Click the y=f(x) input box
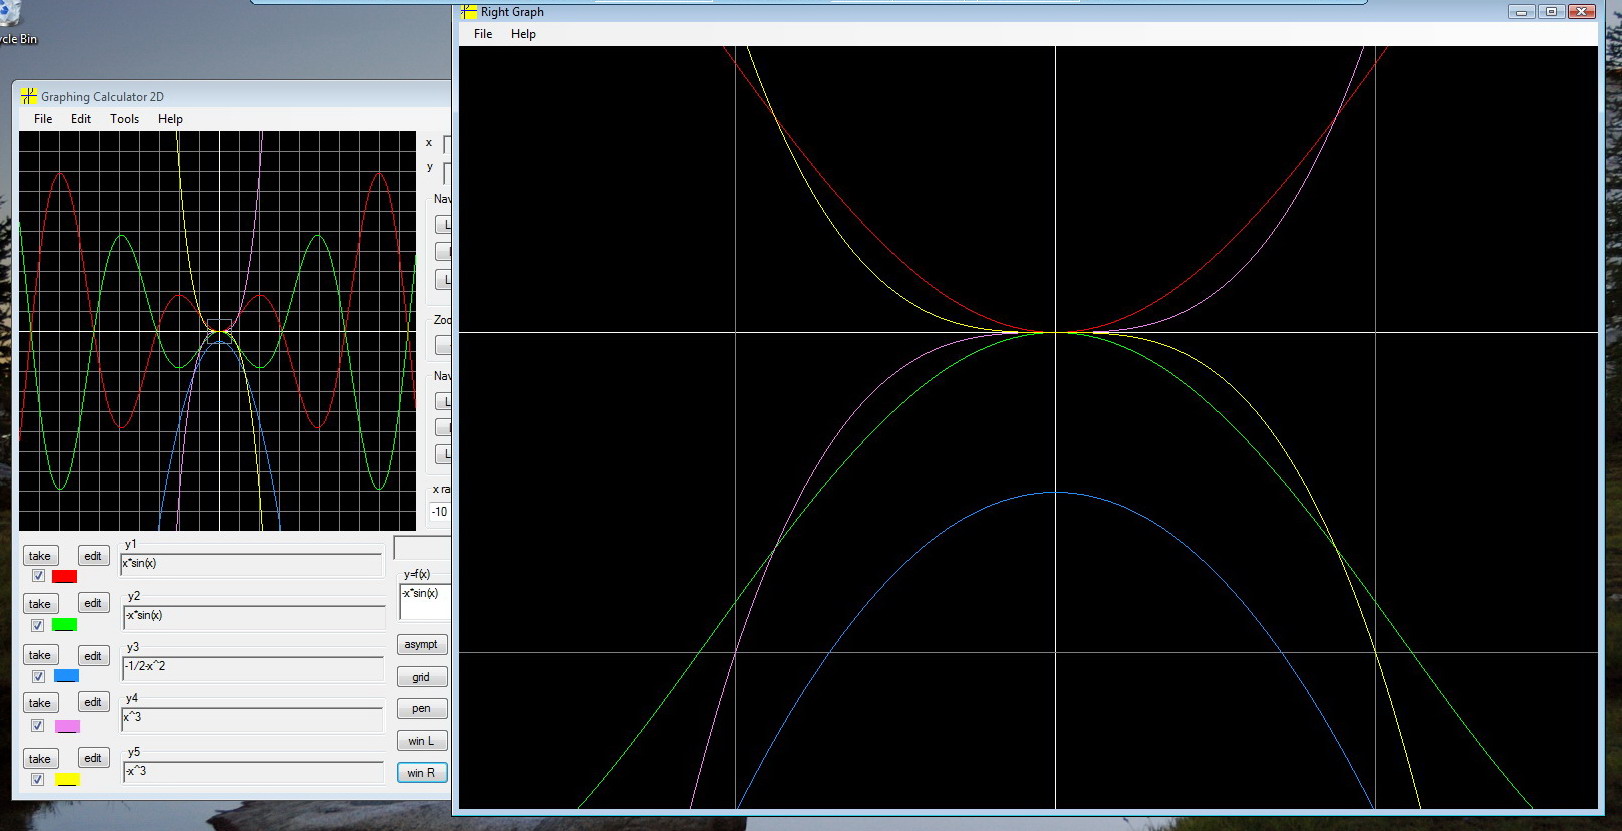1622x831 pixels. [425, 602]
